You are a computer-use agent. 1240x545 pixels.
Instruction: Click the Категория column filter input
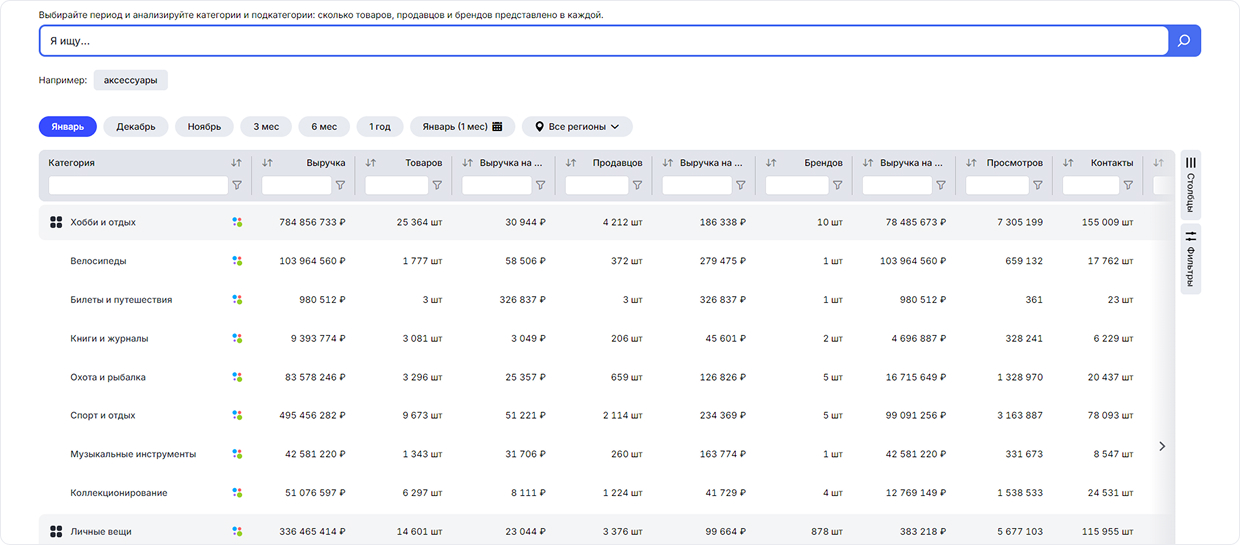pos(138,185)
